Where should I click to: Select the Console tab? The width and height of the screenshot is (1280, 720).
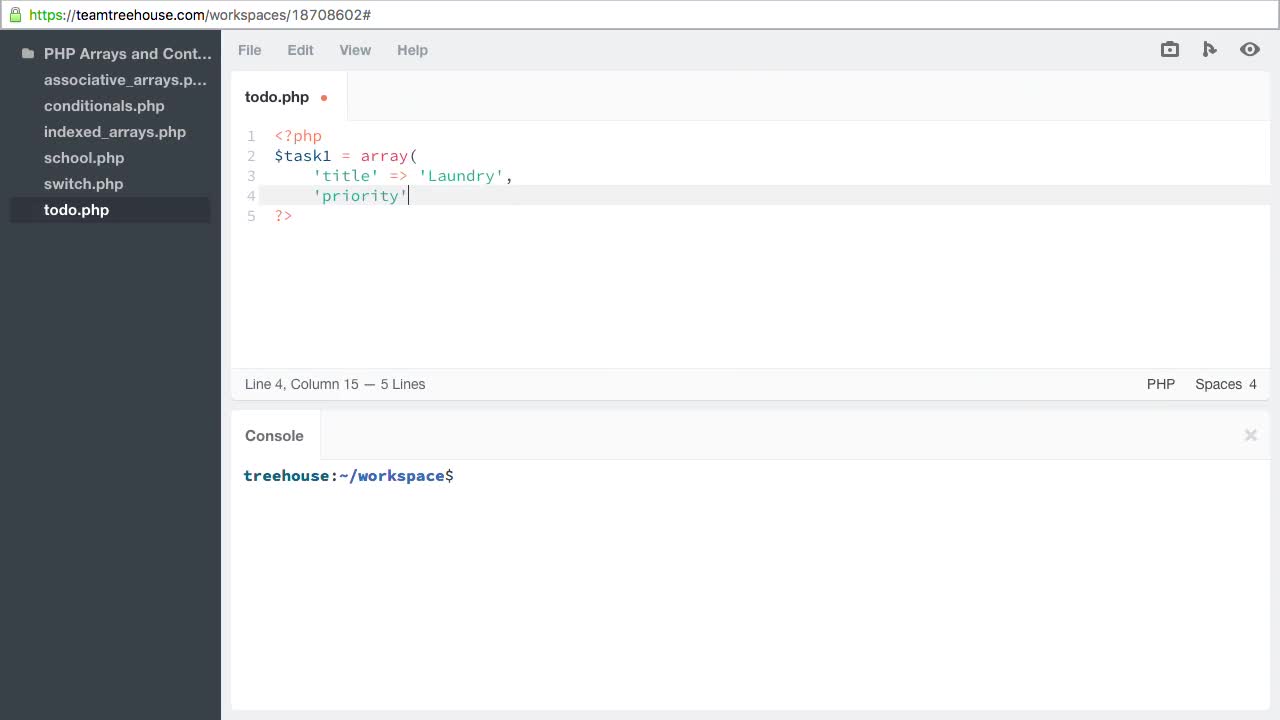point(274,435)
